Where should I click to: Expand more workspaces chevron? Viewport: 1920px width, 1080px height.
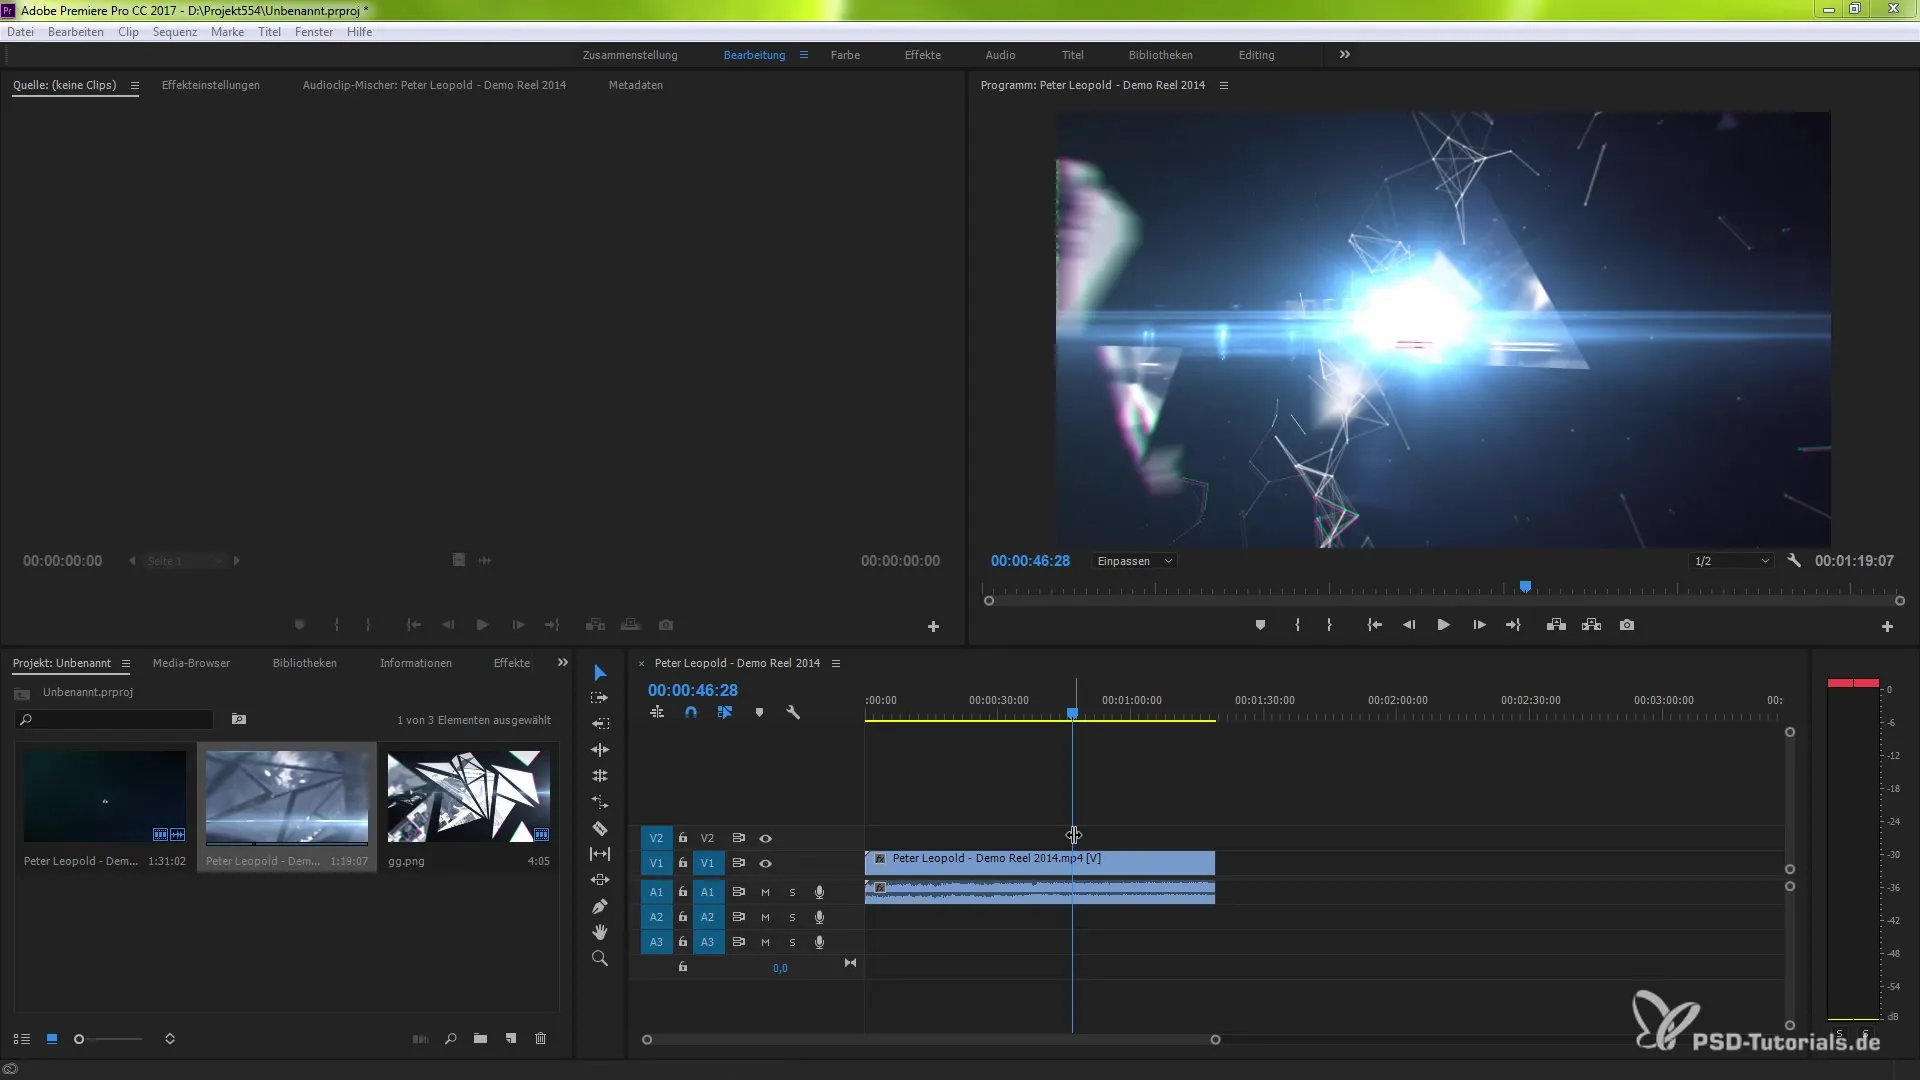point(1345,55)
